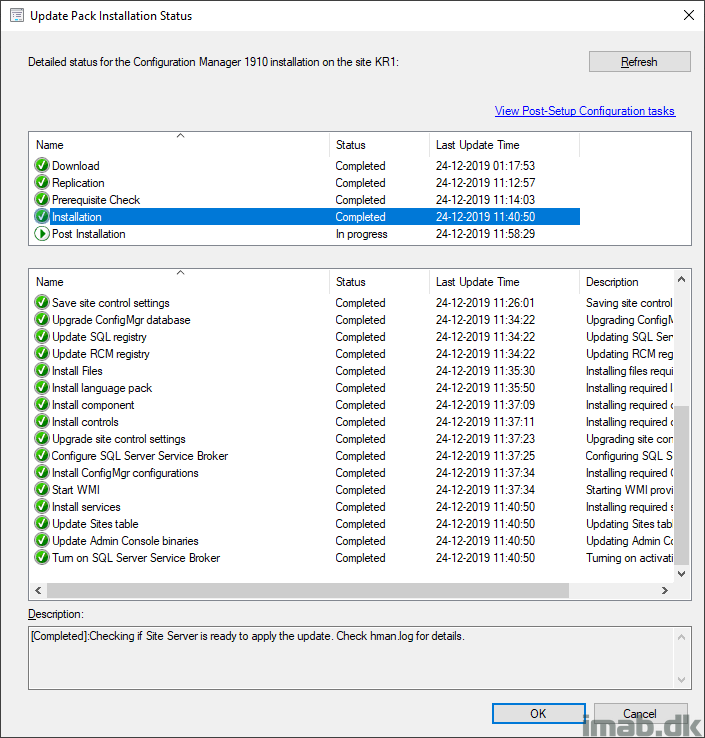Click the In progress status text
Image resolution: width=705 pixels, height=738 pixels.
point(361,234)
